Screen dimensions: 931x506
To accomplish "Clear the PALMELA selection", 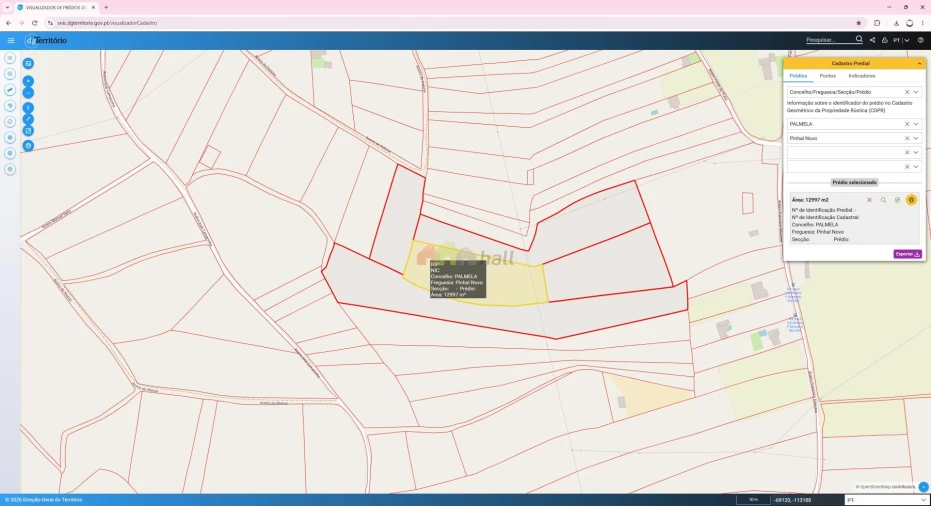I will pos(907,124).
